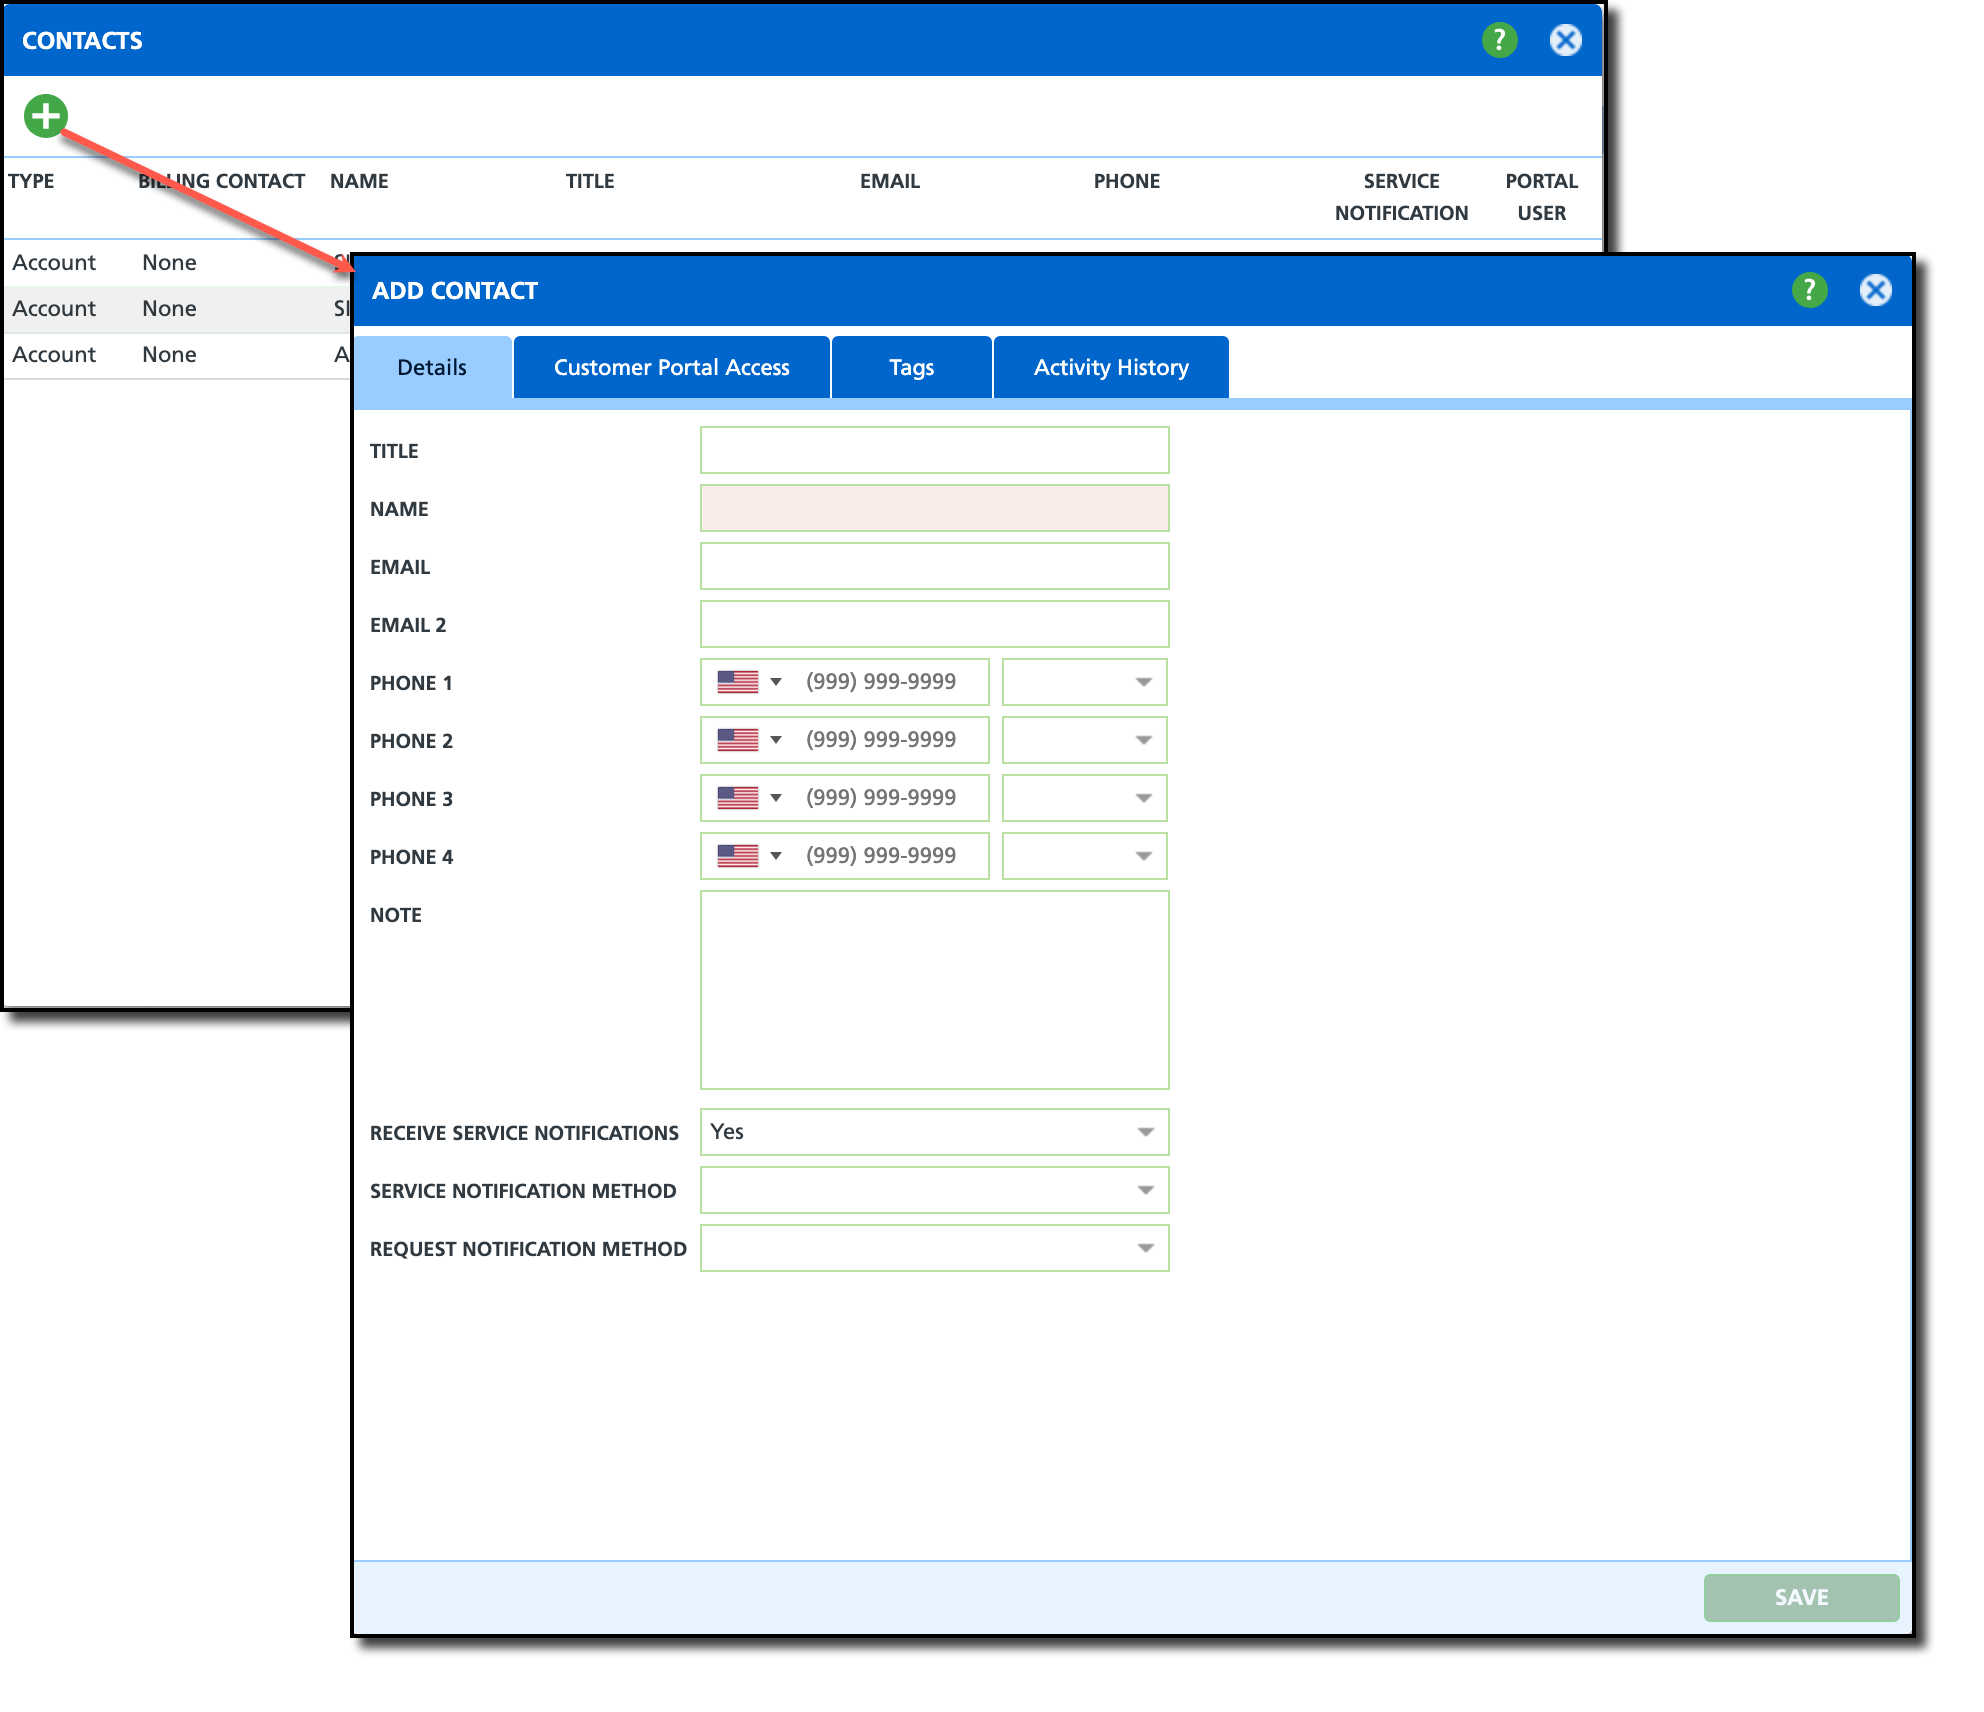Open the Activity History tab
The width and height of the screenshot is (1984, 1712).
[x=1111, y=367]
